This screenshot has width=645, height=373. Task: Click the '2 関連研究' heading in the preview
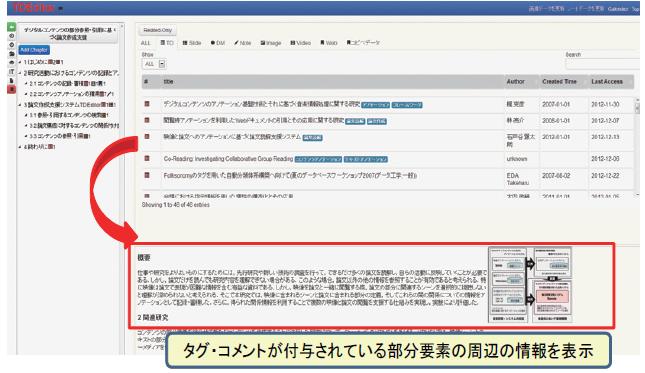(x=153, y=317)
